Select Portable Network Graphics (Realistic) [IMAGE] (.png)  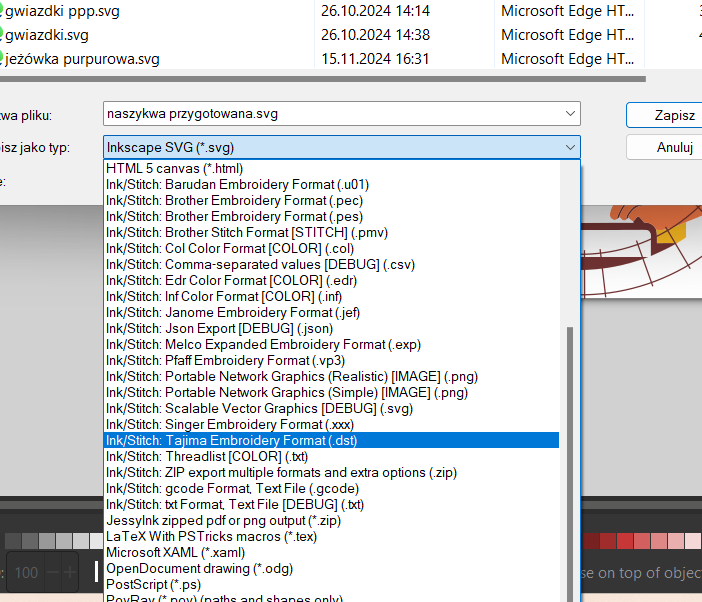pos(331,377)
